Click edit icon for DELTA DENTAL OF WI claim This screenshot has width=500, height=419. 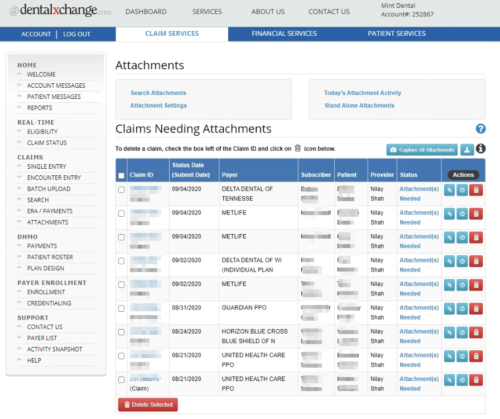(449, 261)
